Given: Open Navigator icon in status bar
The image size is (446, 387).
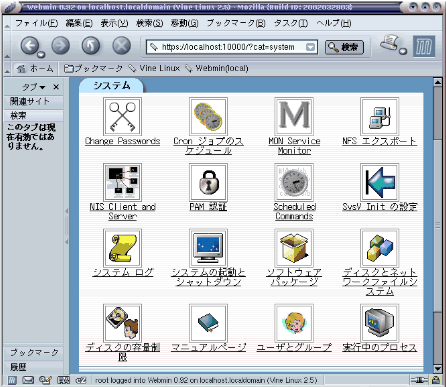Looking at the screenshot, I should point(12,380).
